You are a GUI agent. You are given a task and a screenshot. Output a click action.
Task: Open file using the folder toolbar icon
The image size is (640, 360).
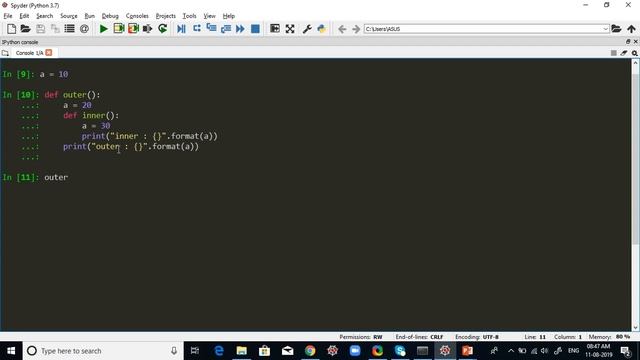26,29
